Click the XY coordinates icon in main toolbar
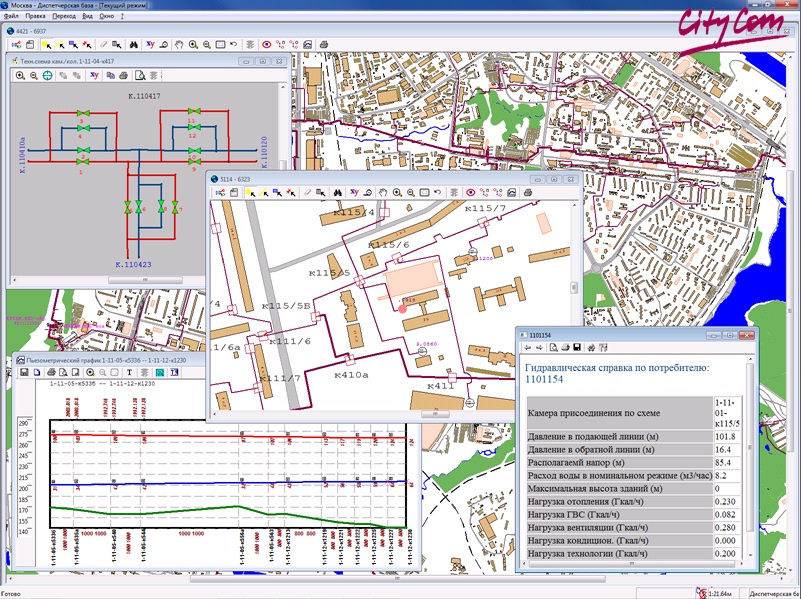This screenshot has width=801, height=599. tap(150, 44)
